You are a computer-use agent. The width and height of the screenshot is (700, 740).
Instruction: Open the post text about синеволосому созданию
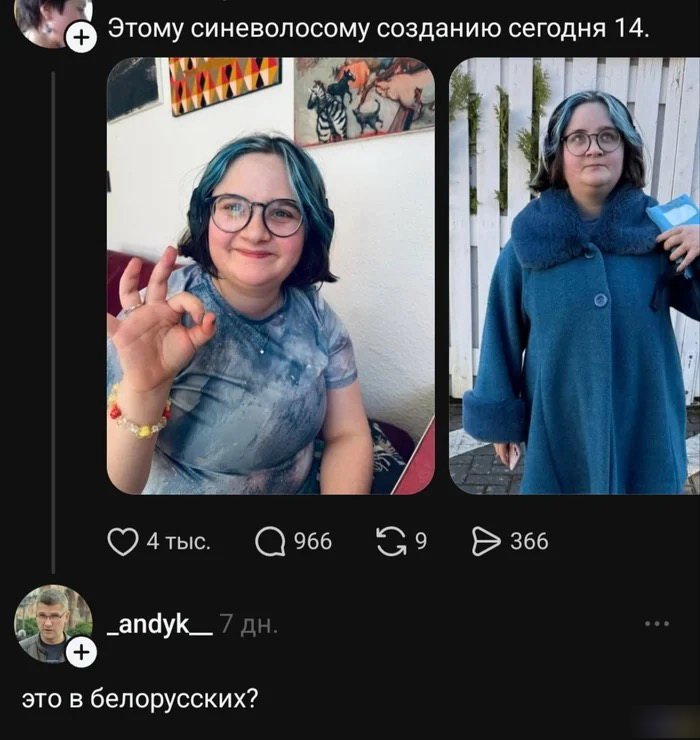[379, 29]
